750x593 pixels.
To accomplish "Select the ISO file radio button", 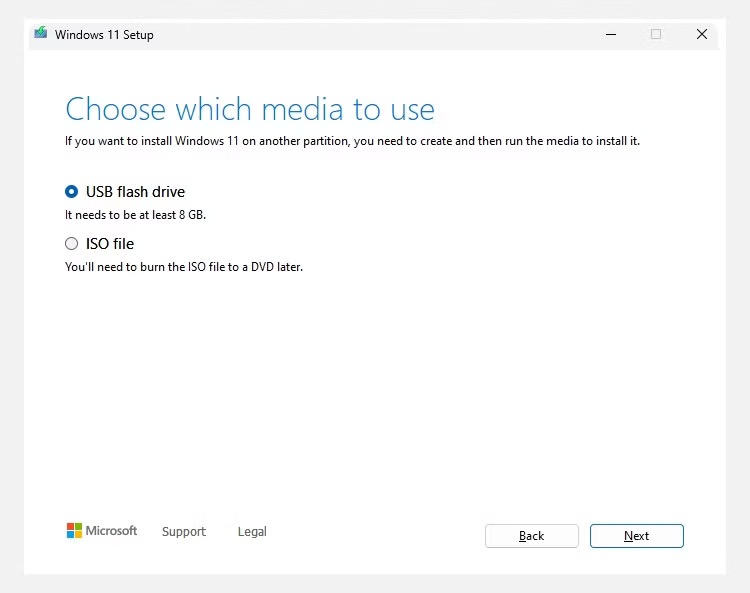I will [x=71, y=244].
